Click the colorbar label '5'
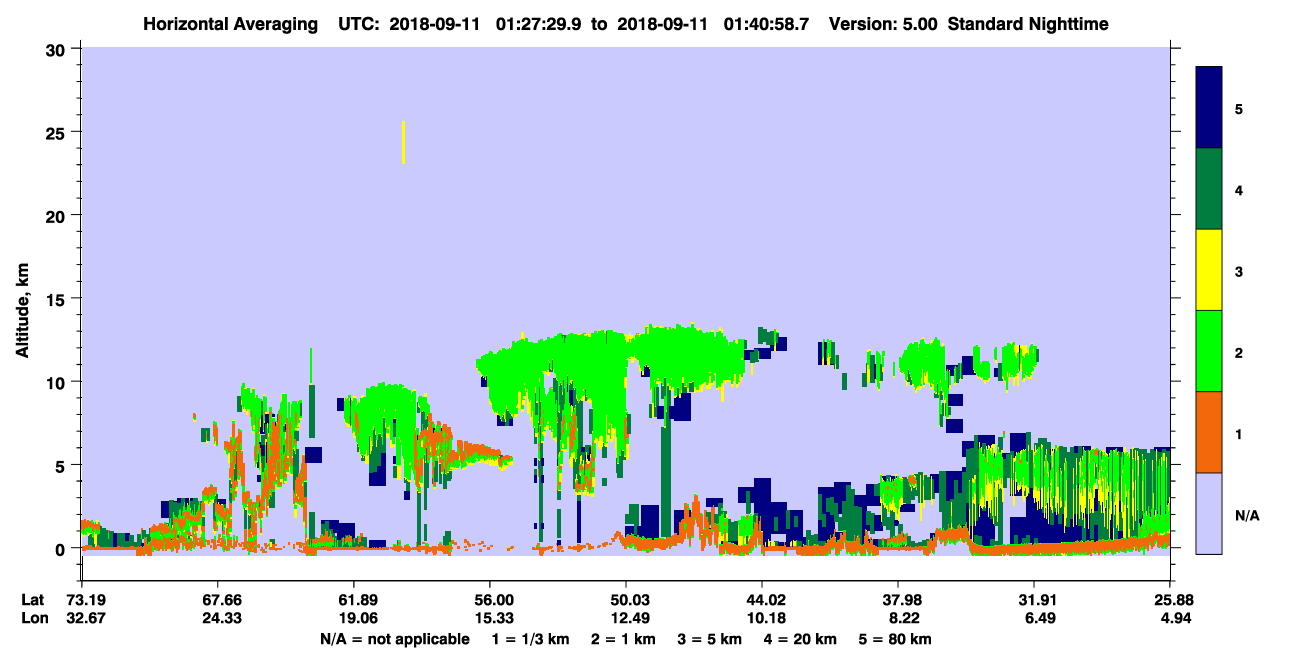 [1239, 108]
